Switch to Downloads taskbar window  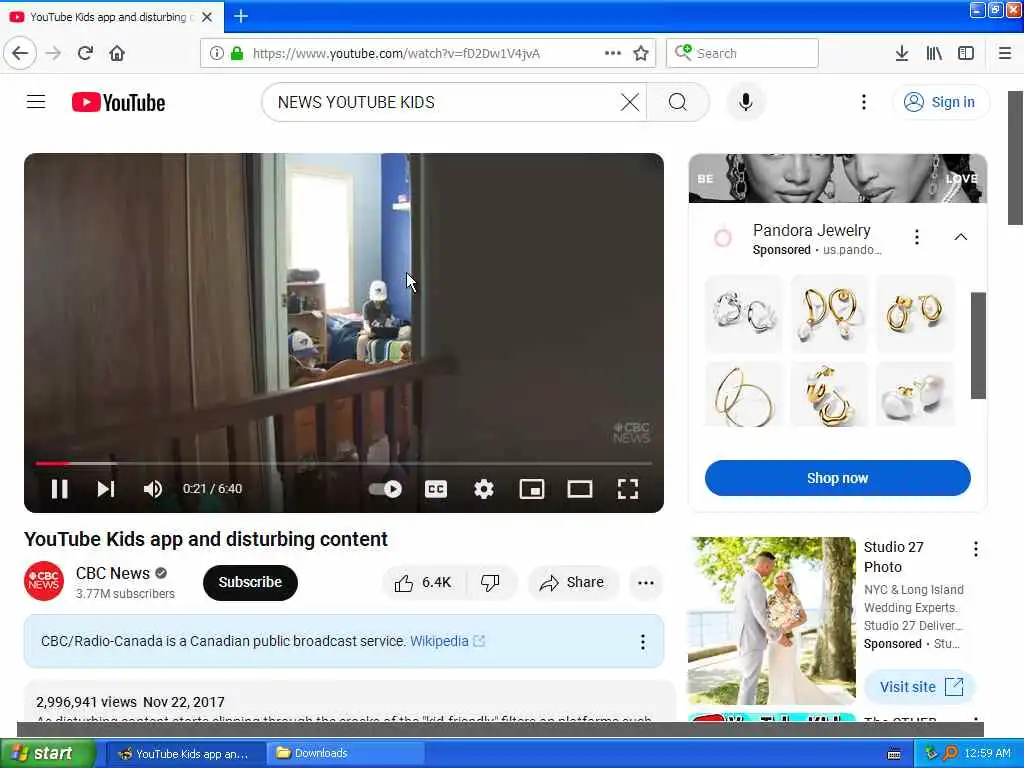click(345, 754)
